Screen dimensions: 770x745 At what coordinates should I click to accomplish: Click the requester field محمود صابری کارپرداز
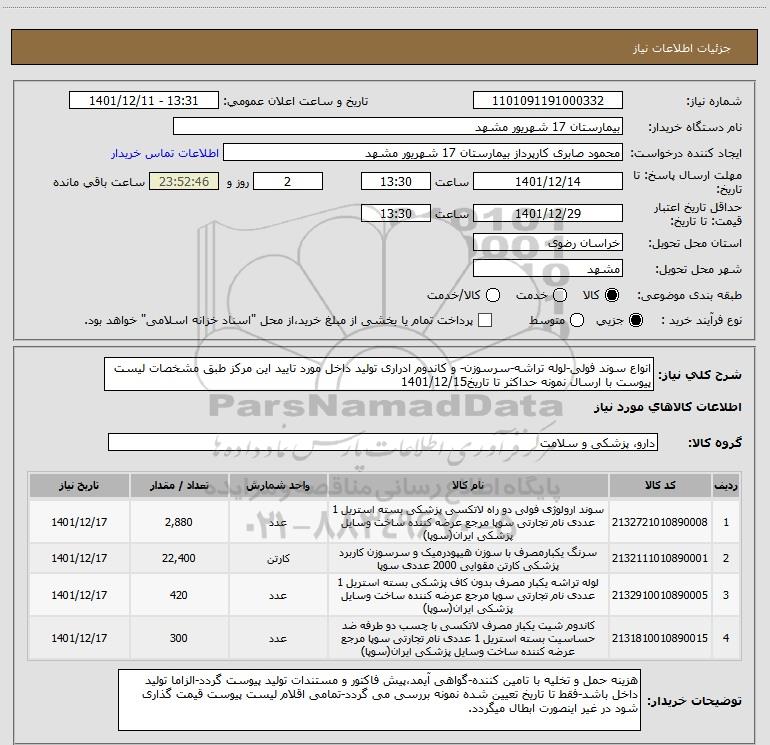click(x=423, y=152)
